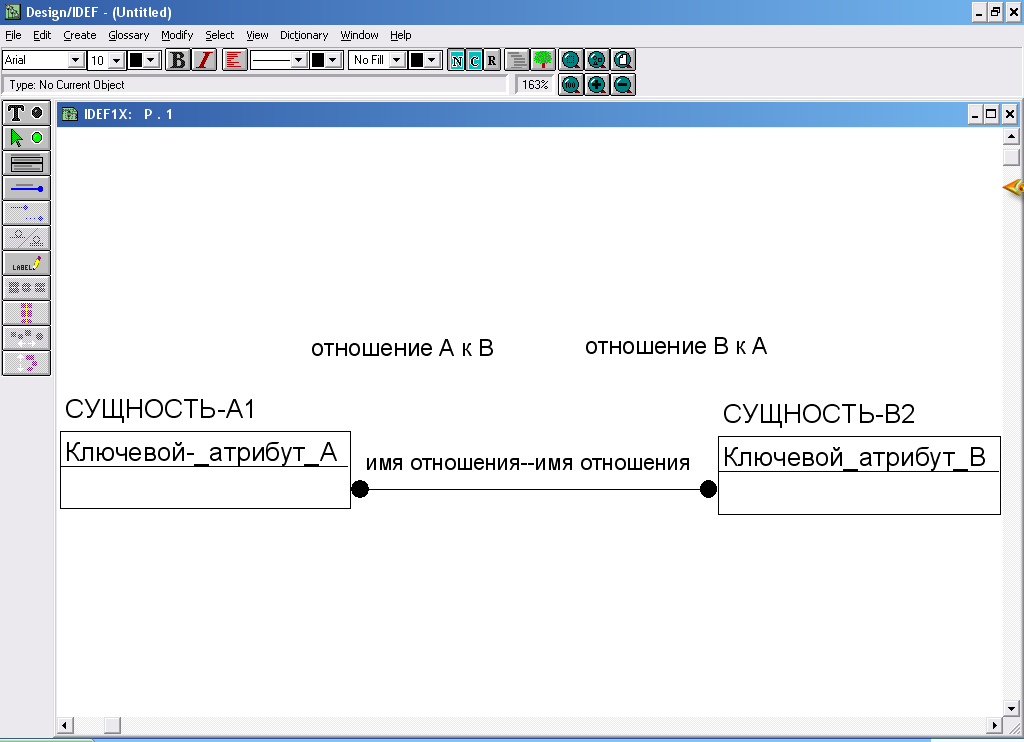Select the отношение A к B label
1024x742 pixels.
402,348
